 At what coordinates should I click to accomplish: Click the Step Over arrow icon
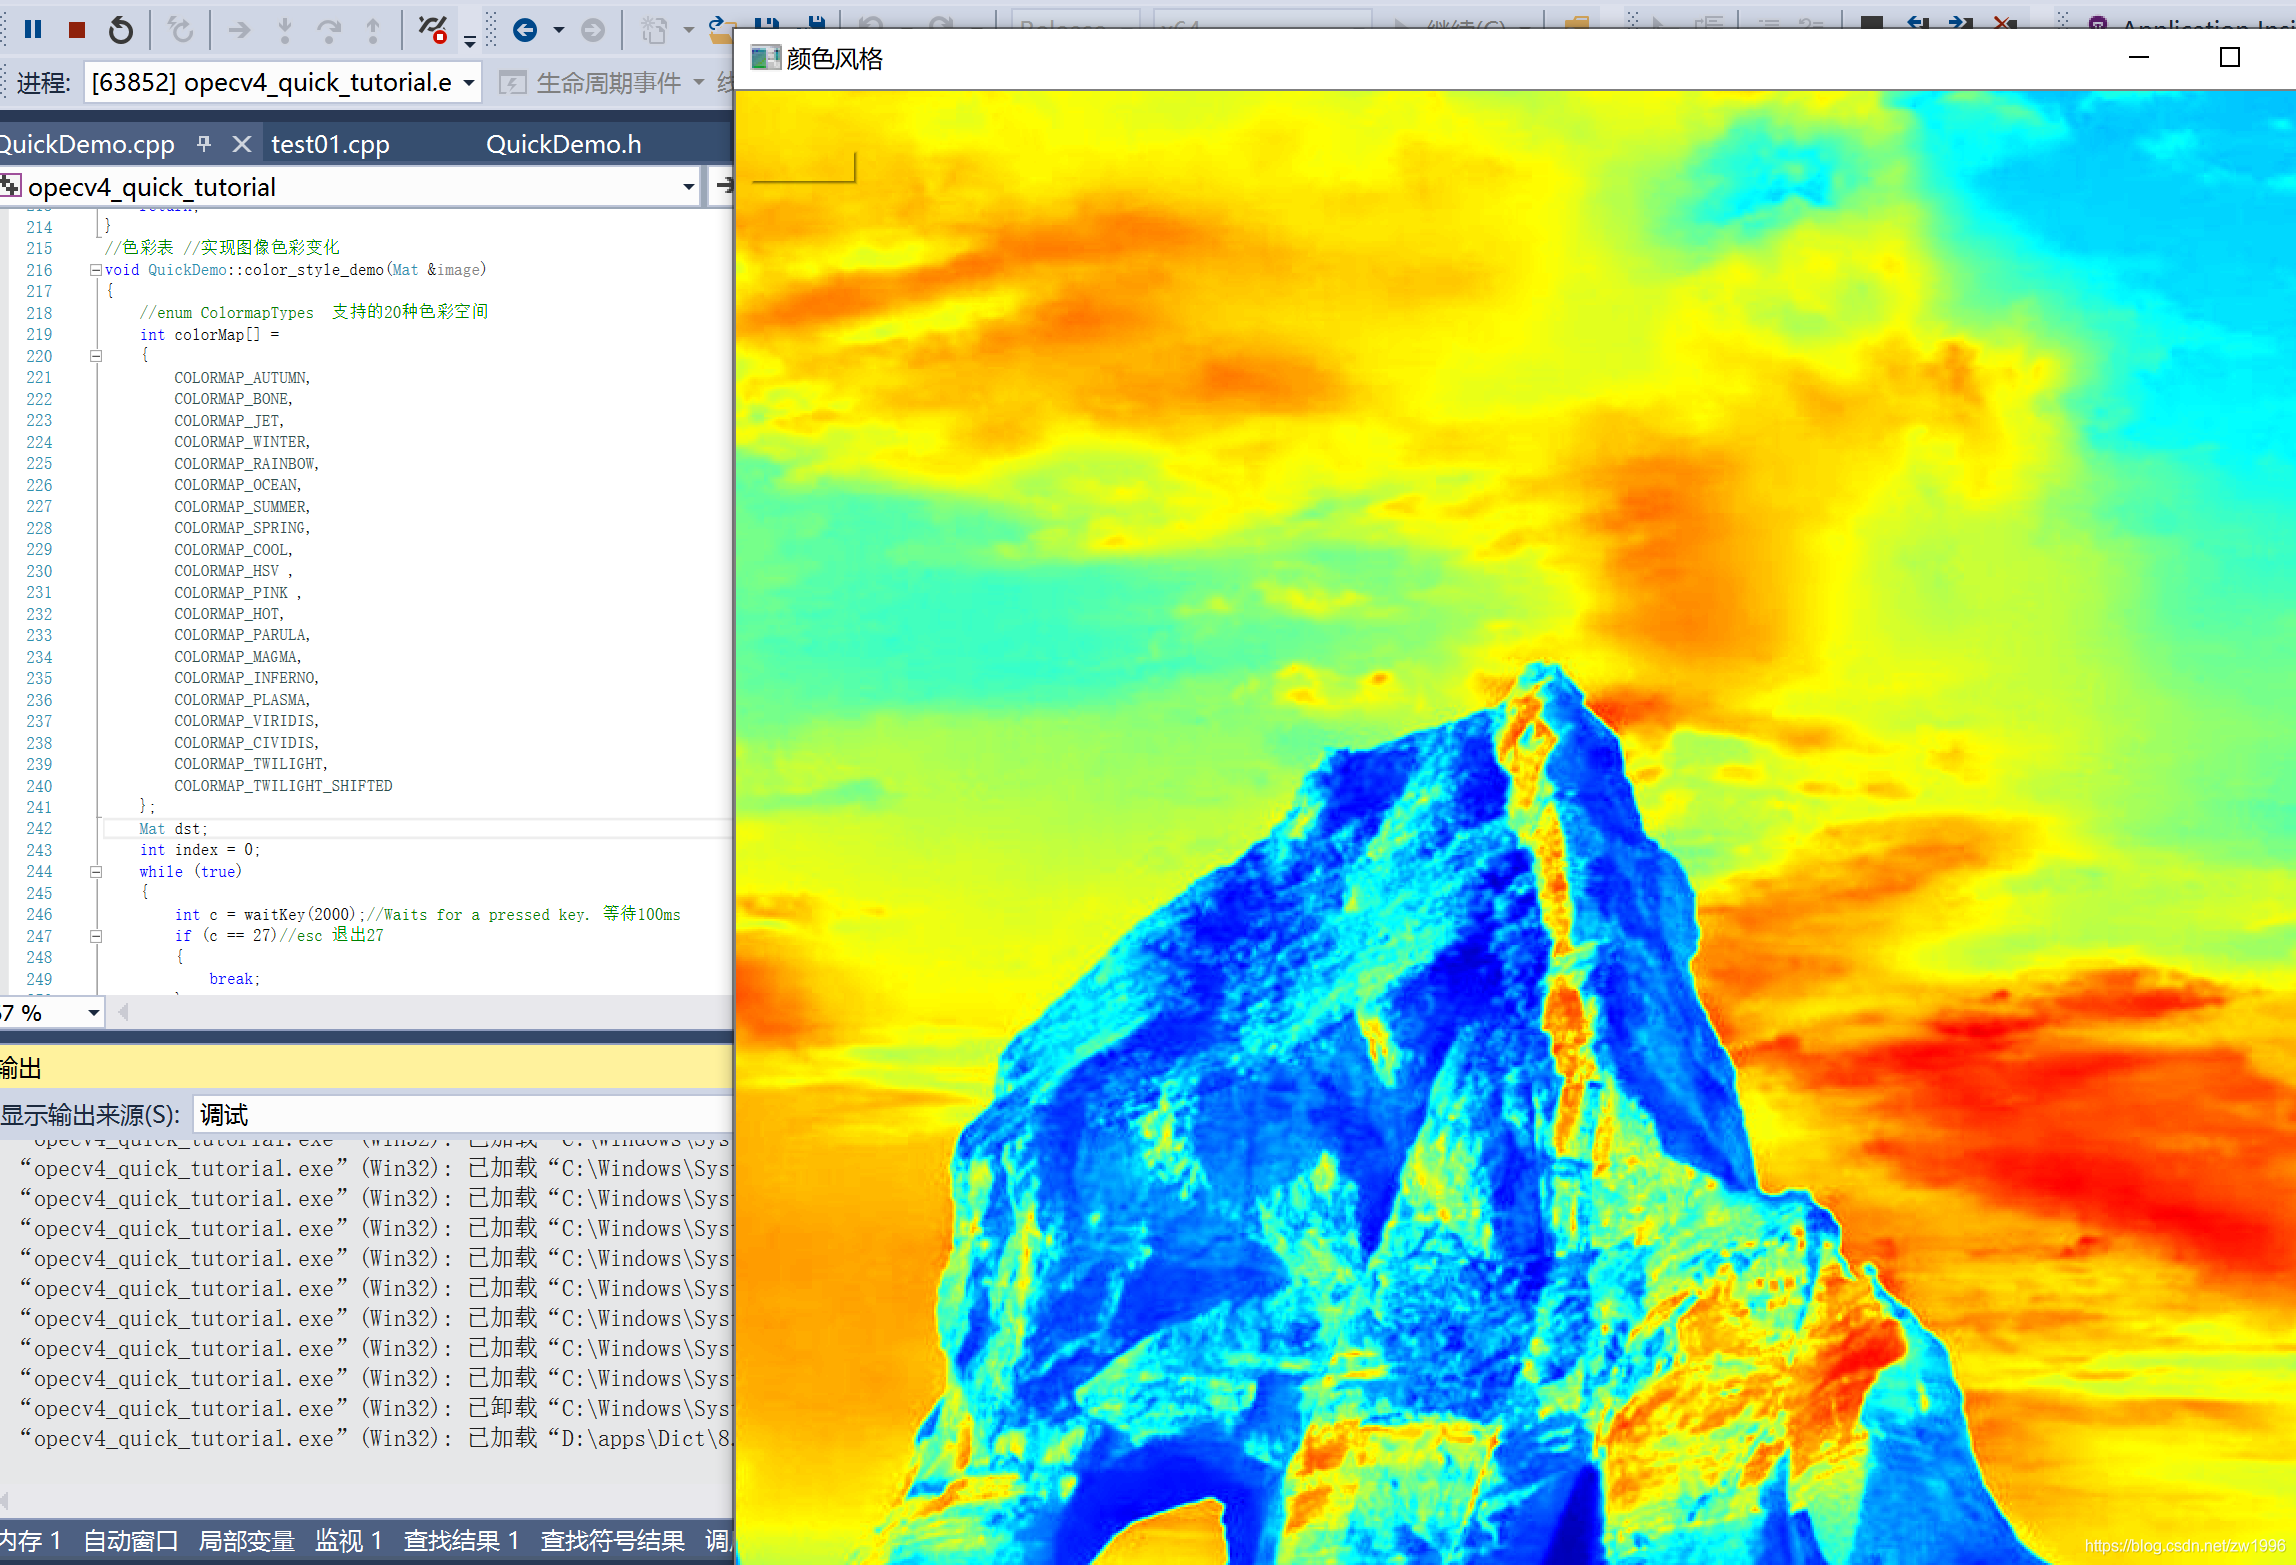coord(329,30)
